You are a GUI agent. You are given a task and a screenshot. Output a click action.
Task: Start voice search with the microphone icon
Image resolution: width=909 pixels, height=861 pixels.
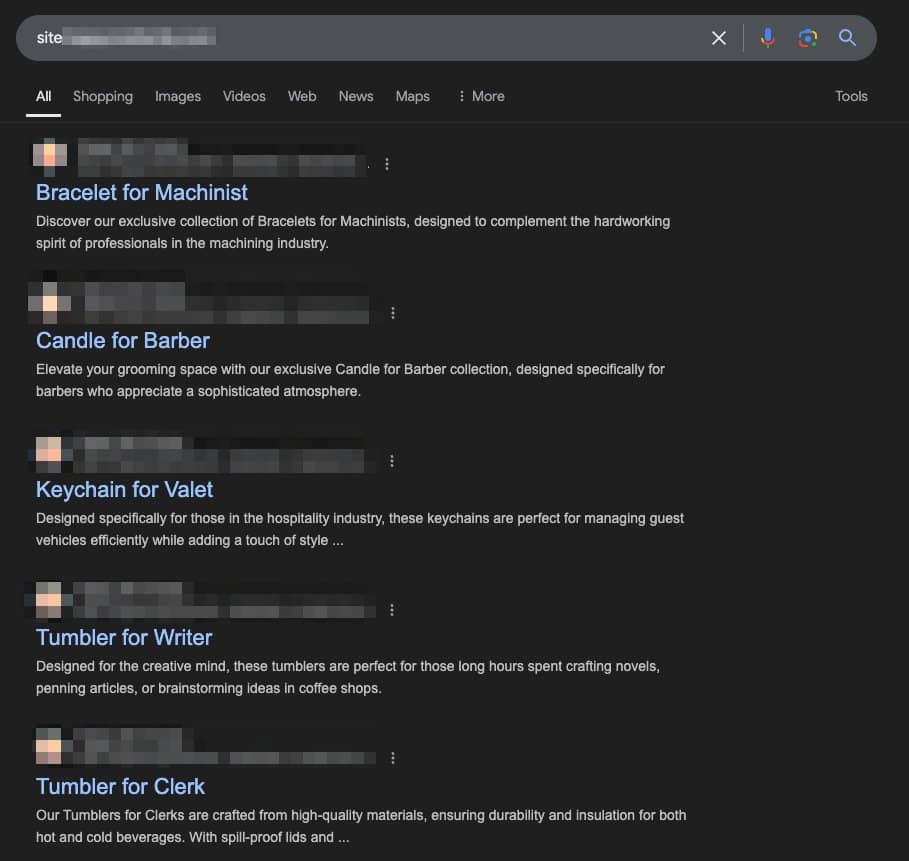click(767, 38)
